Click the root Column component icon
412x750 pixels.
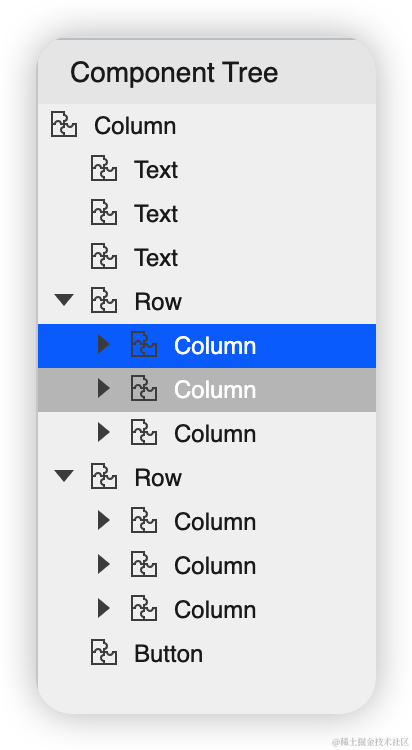[x=64, y=125]
